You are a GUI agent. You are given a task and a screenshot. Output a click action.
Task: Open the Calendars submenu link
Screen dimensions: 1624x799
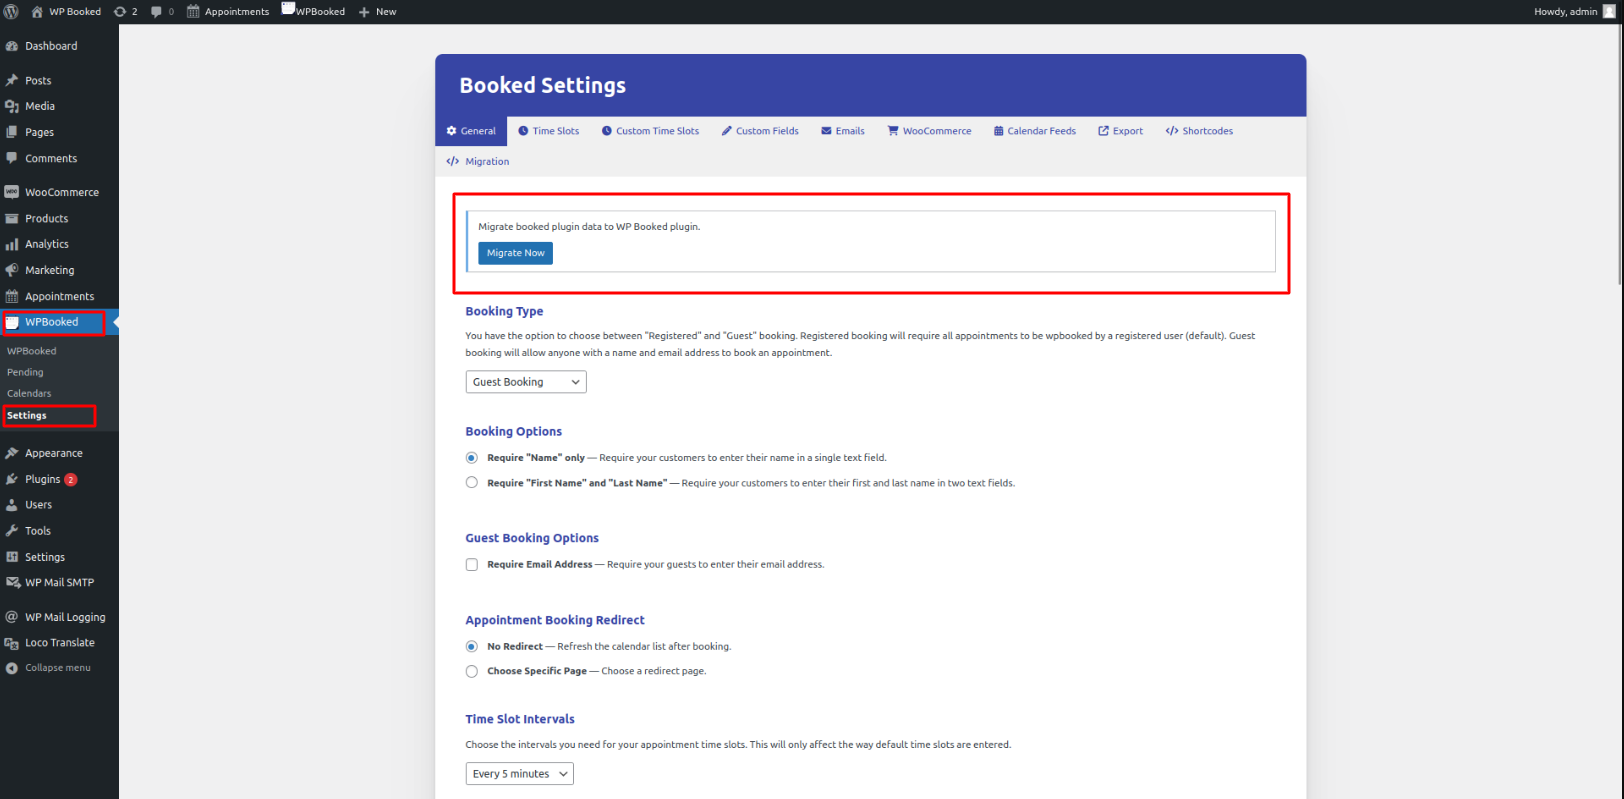point(29,393)
